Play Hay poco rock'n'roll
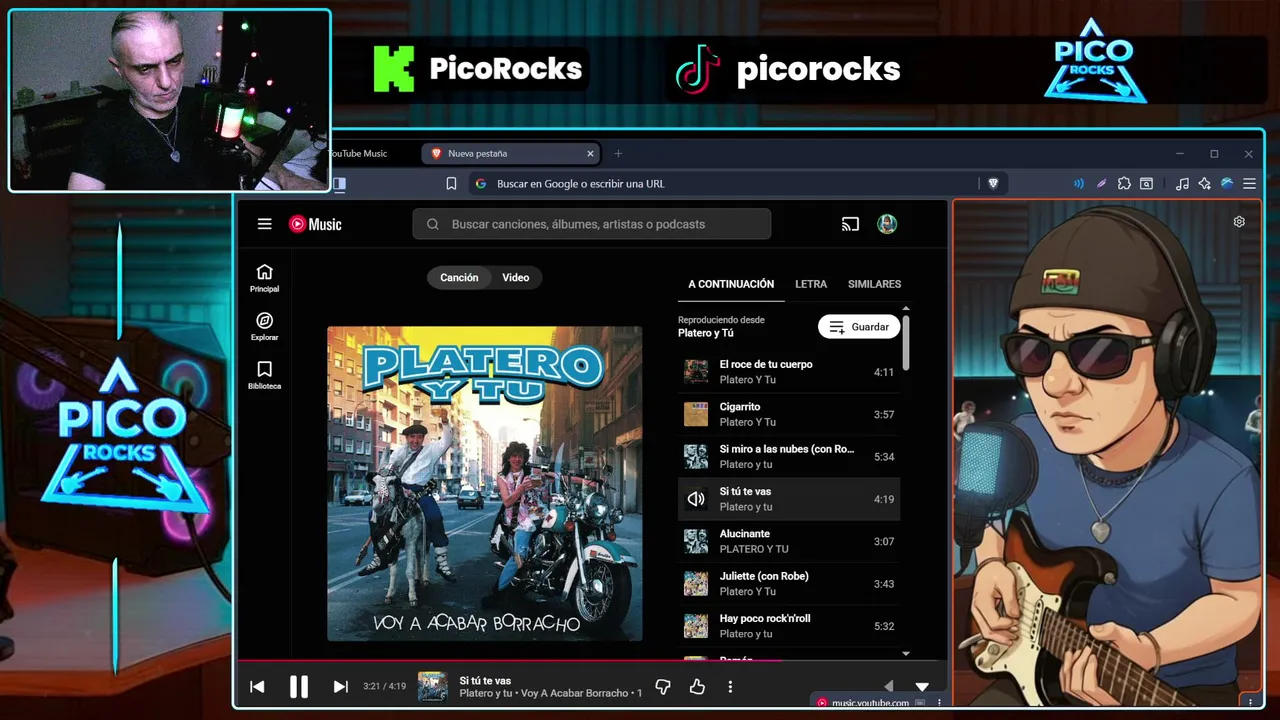The height and width of the screenshot is (720, 1280). [789, 626]
